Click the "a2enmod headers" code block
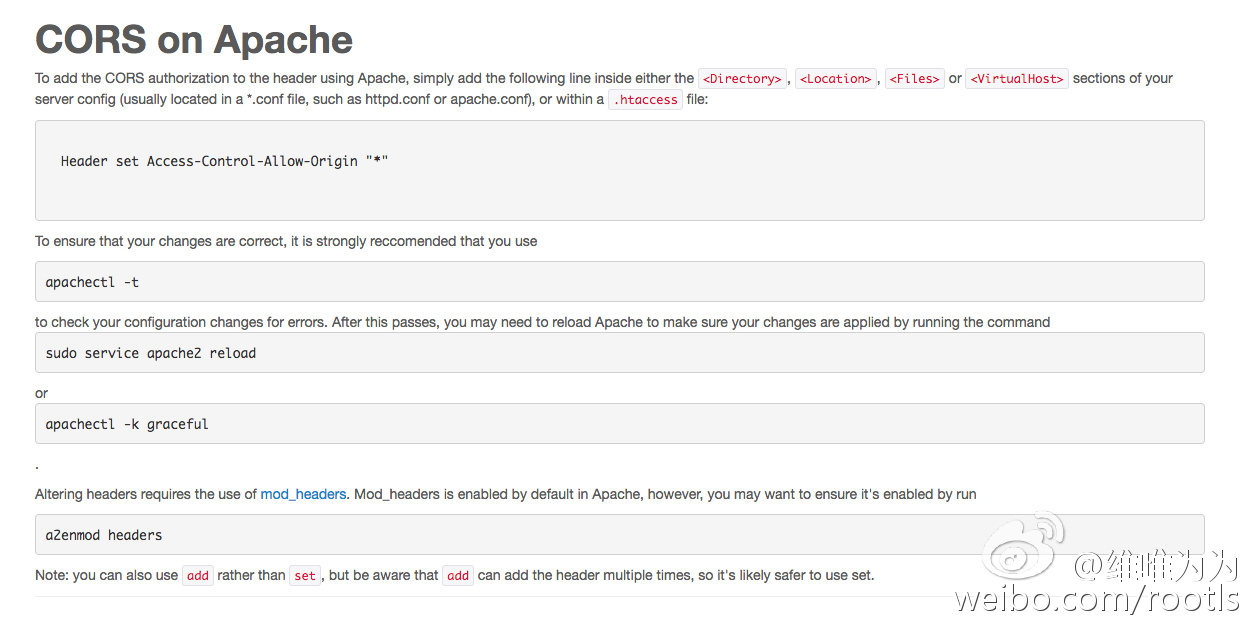The image size is (1247, 622). 104,535
